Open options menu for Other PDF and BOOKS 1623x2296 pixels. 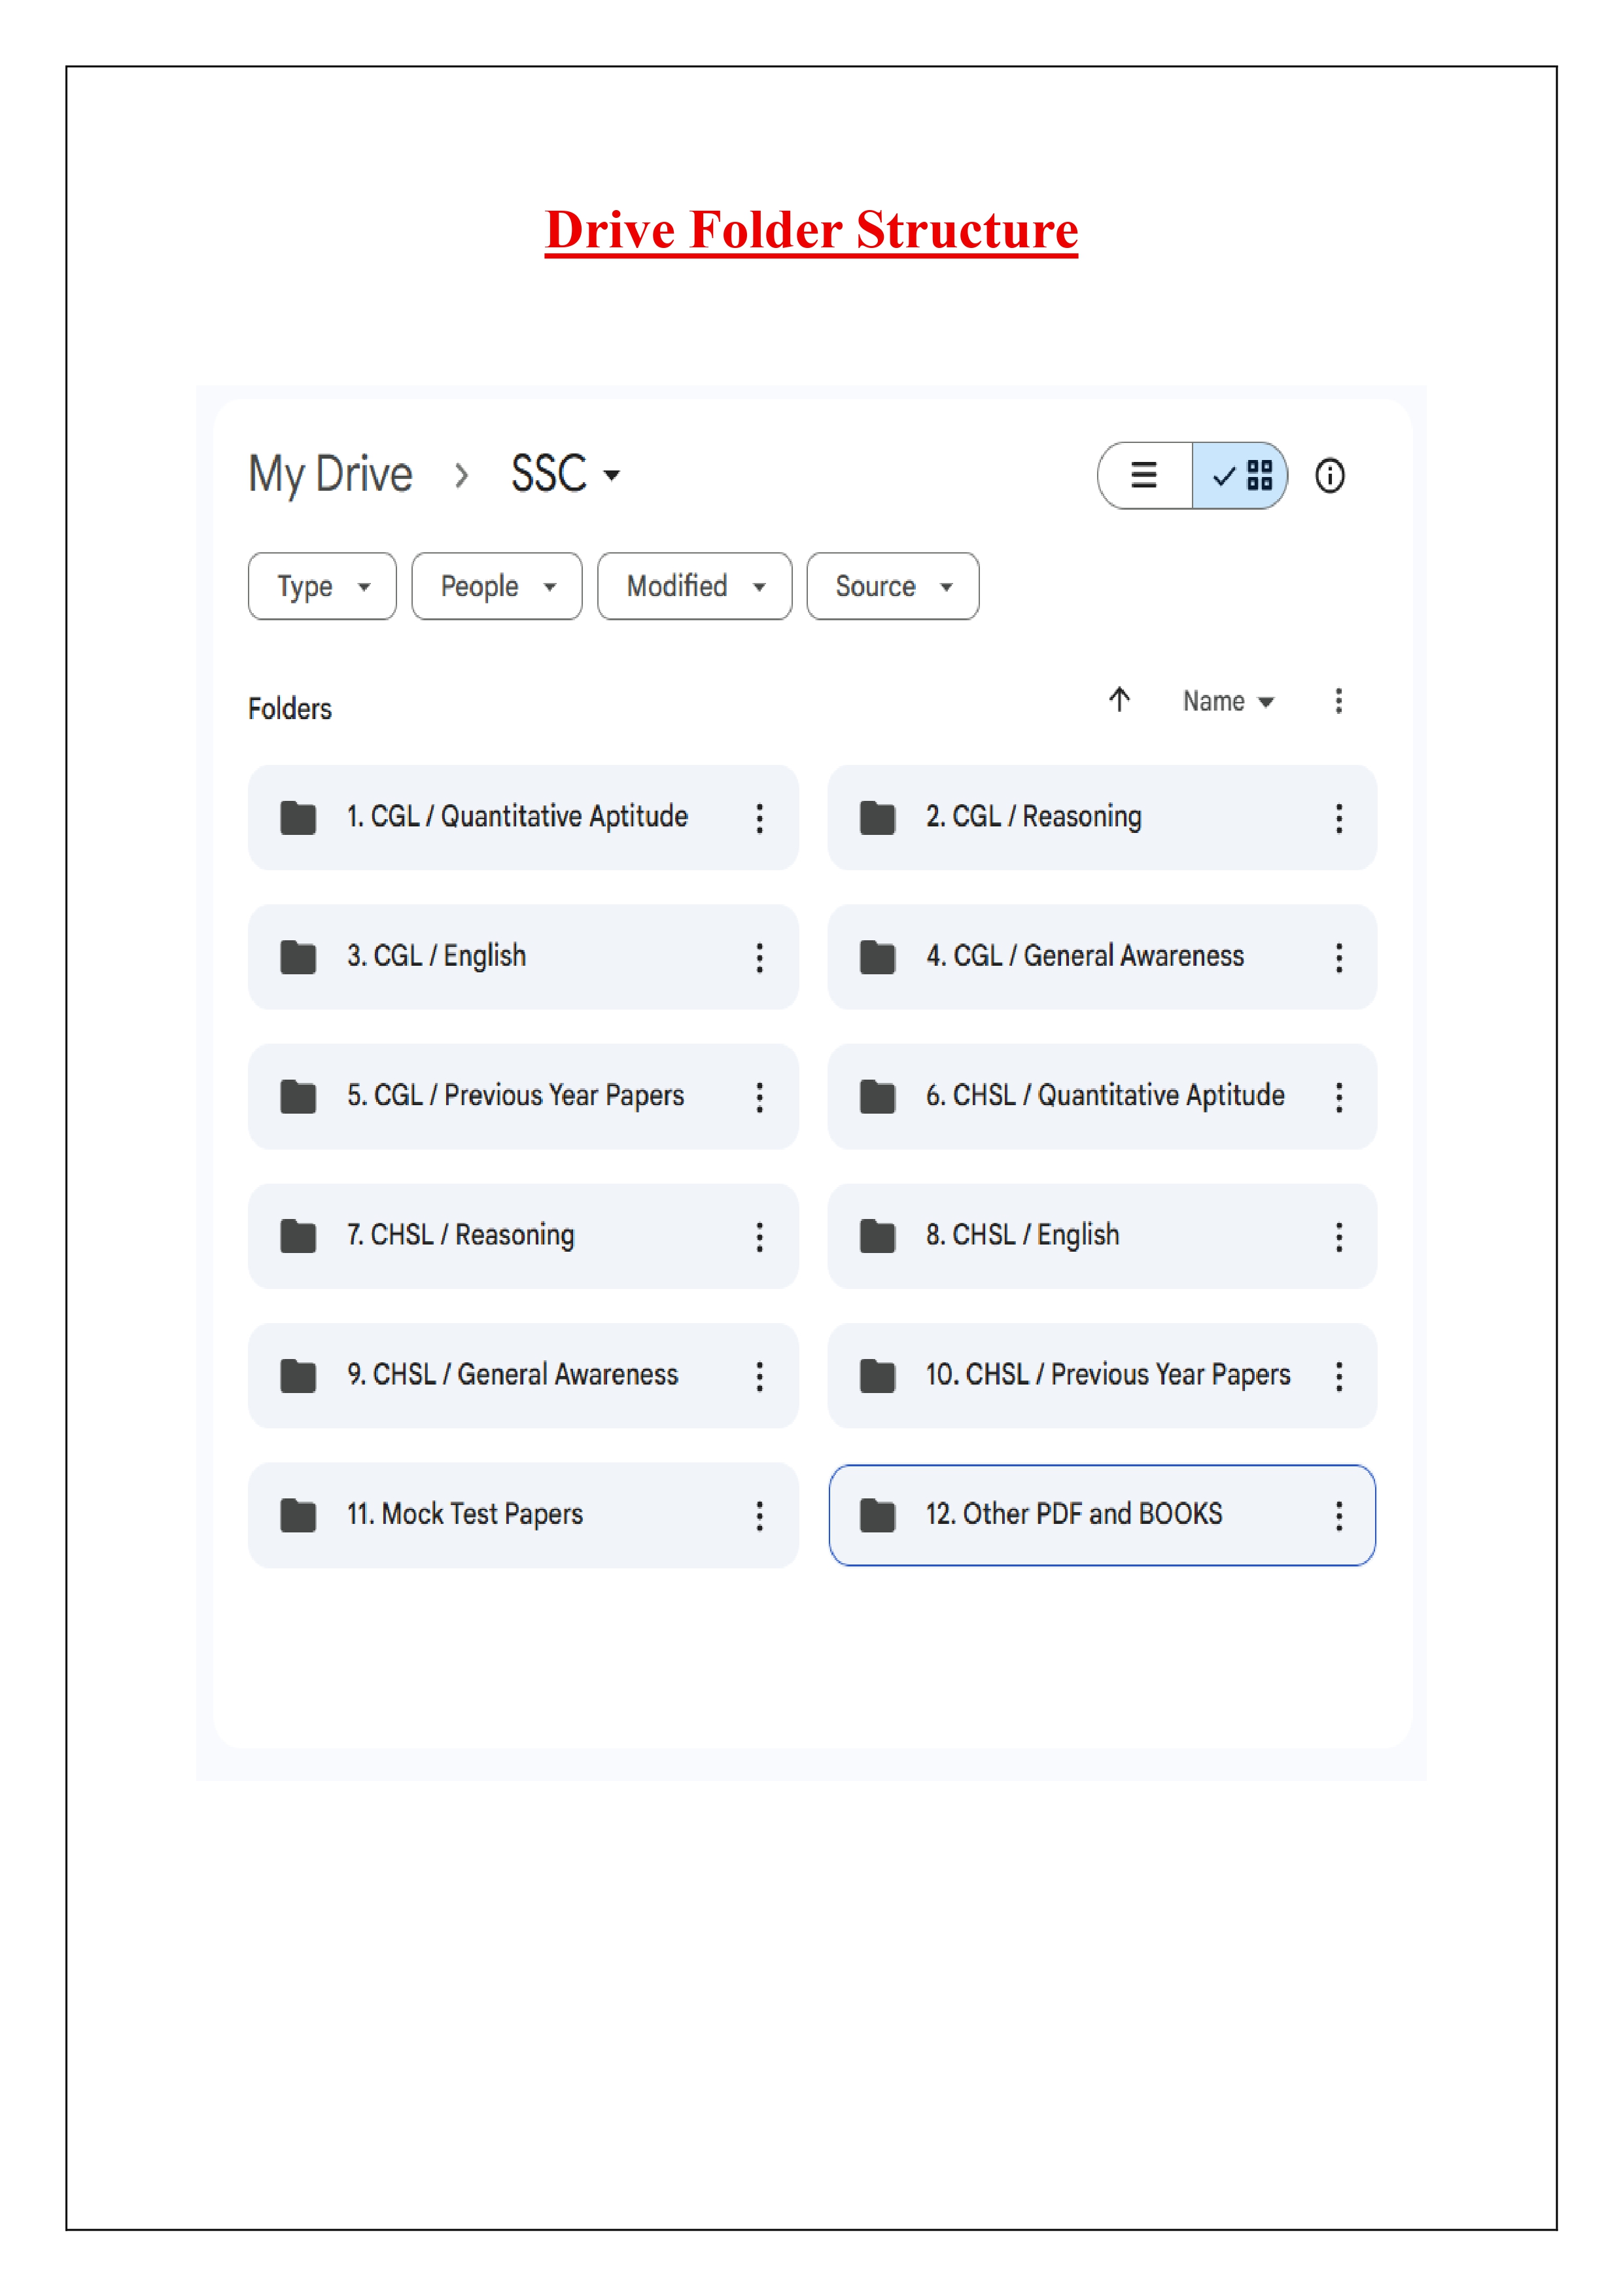[x=1339, y=1516]
